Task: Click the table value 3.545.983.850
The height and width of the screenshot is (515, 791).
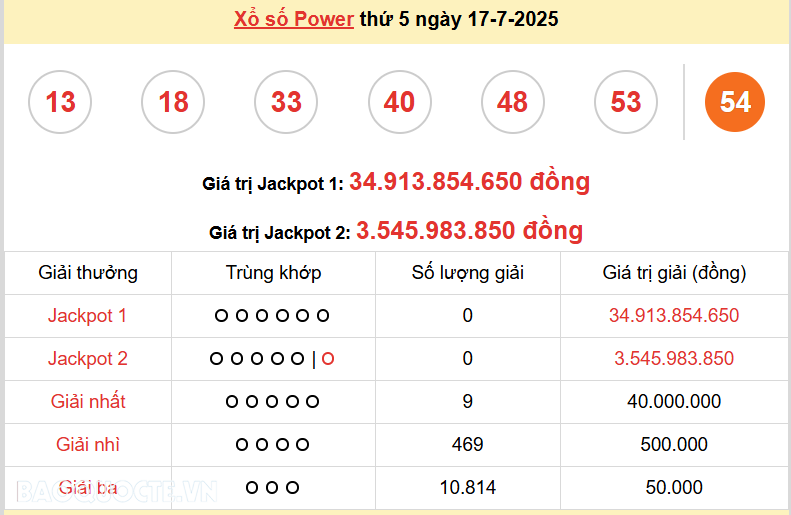Action: coord(674,359)
